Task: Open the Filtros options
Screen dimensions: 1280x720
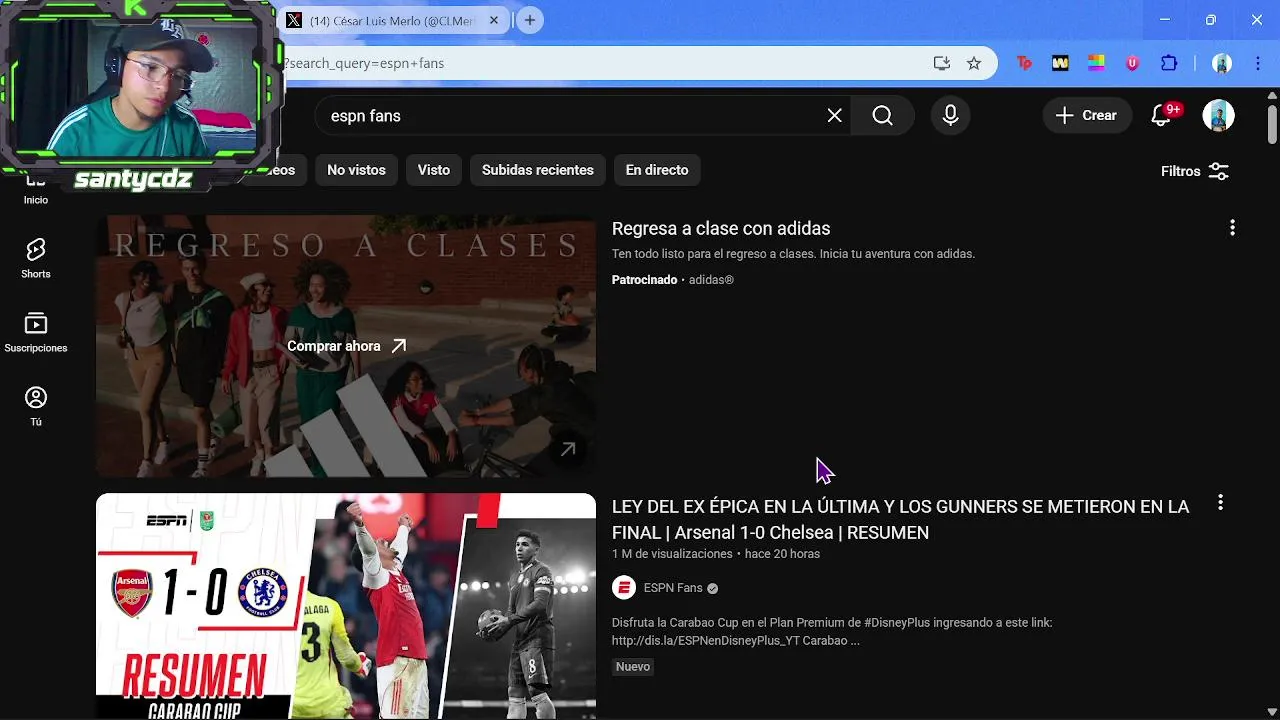Action: [x=1195, y=171]
